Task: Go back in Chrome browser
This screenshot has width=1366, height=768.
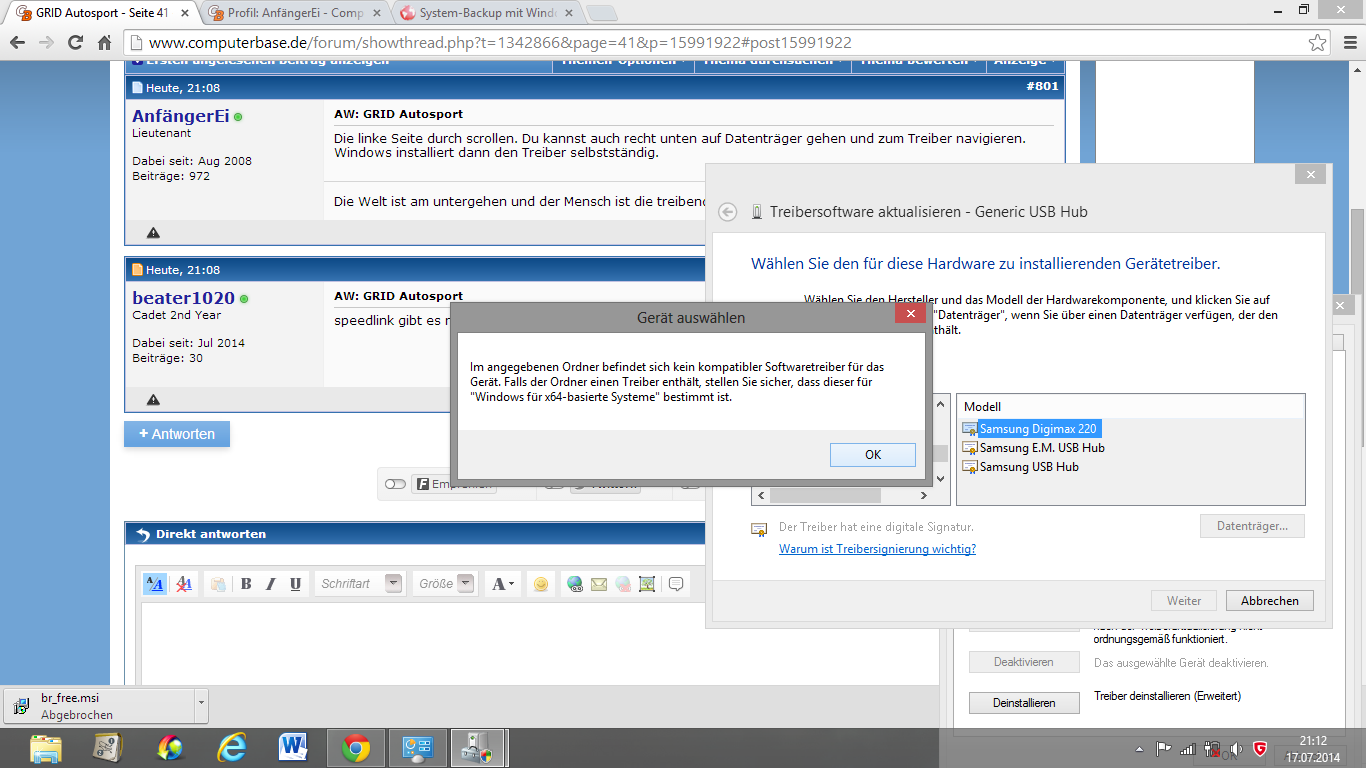Action: point(17,43)
